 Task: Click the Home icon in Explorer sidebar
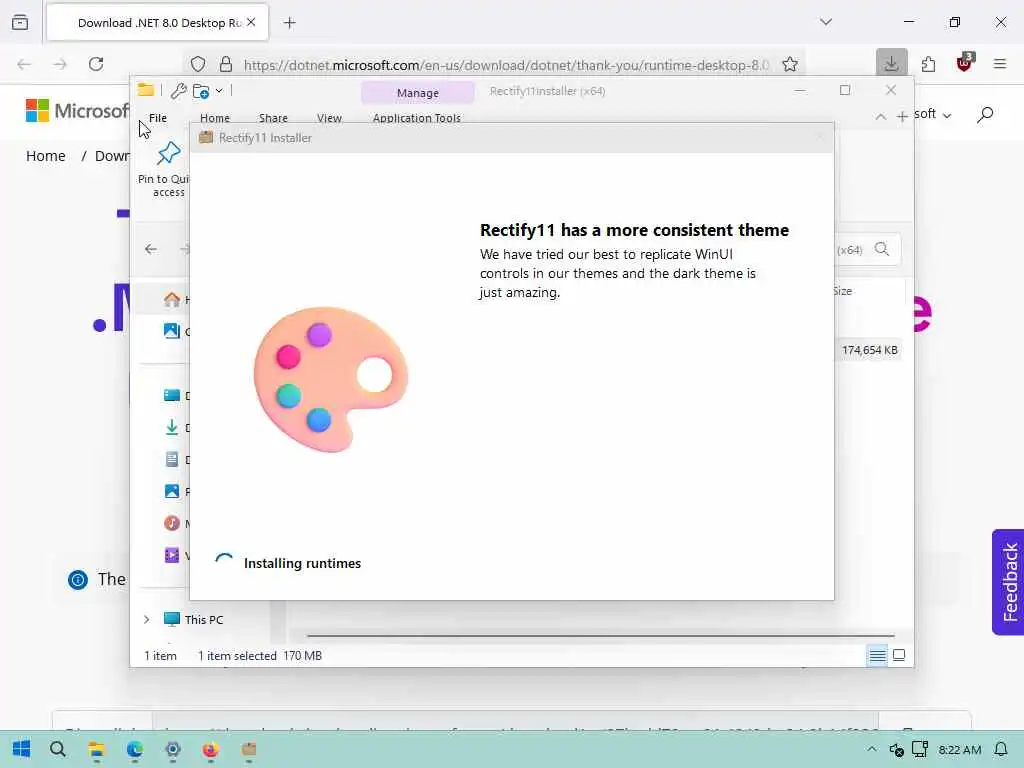172,300
